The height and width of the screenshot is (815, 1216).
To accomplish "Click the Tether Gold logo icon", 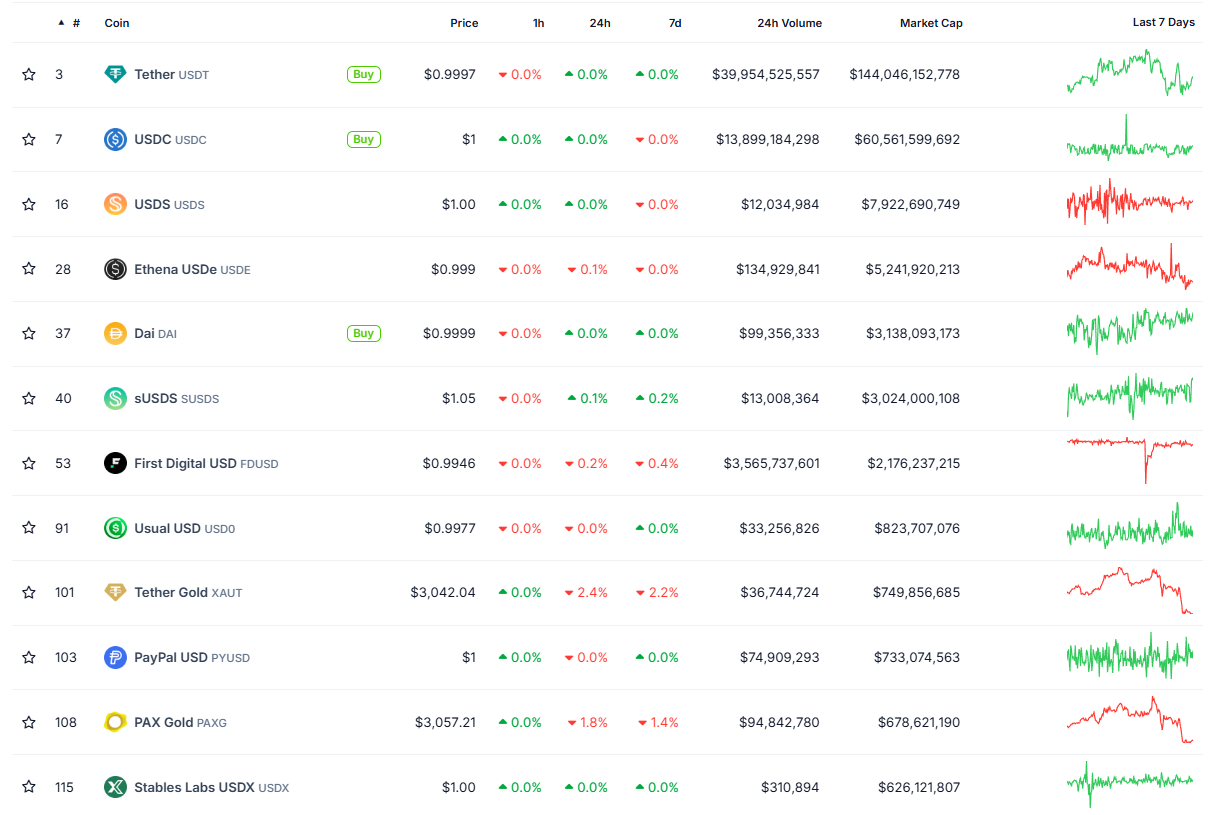I will (116, 592).
